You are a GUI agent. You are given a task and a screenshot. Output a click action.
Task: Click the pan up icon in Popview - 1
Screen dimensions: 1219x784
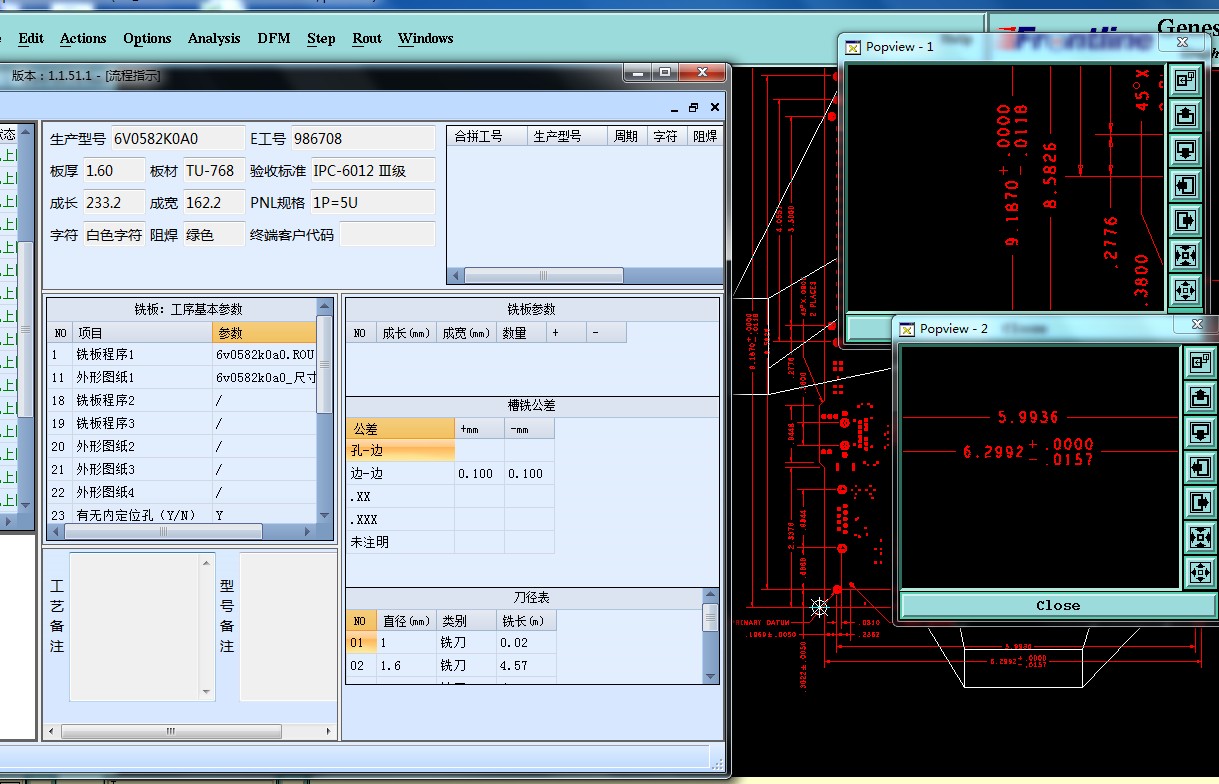[x=1185, y=115]
